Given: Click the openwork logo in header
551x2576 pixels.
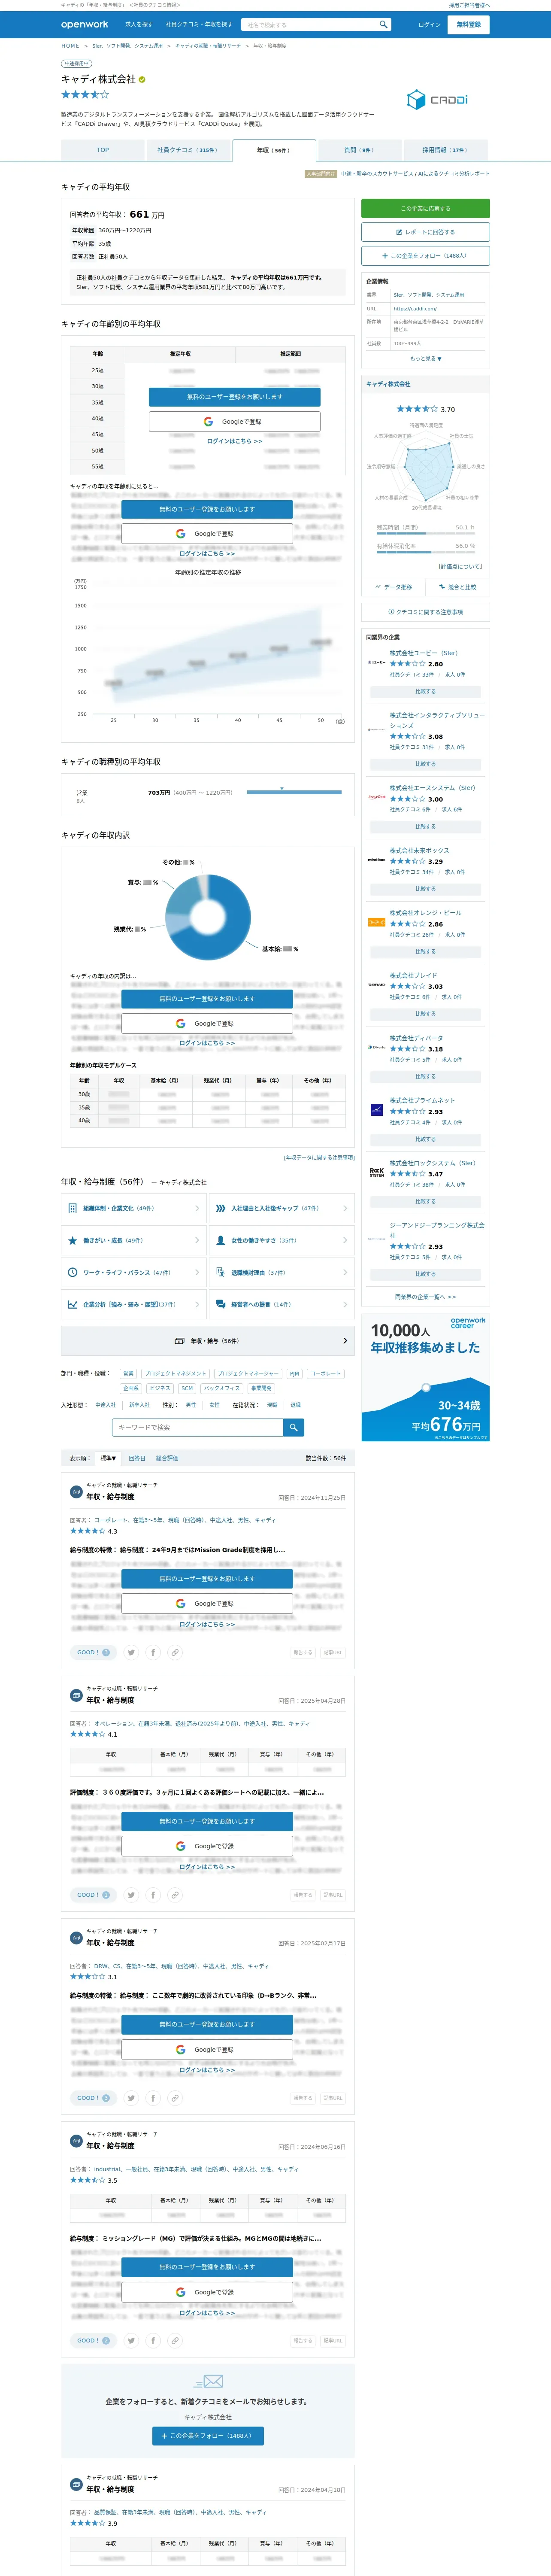Looking at the screenshot, I should 84,24.
